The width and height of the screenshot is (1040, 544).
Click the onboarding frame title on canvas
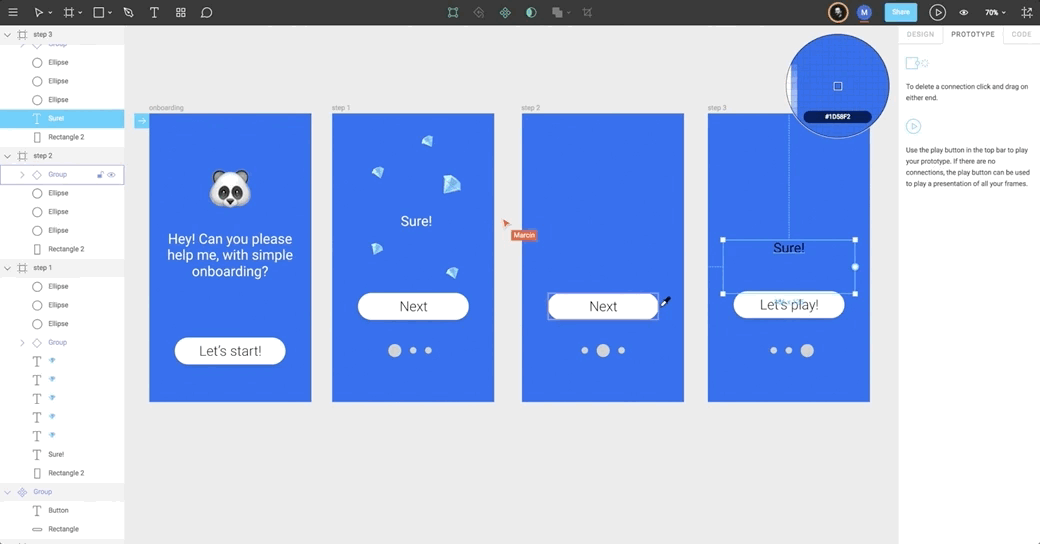tap(166, 107)
